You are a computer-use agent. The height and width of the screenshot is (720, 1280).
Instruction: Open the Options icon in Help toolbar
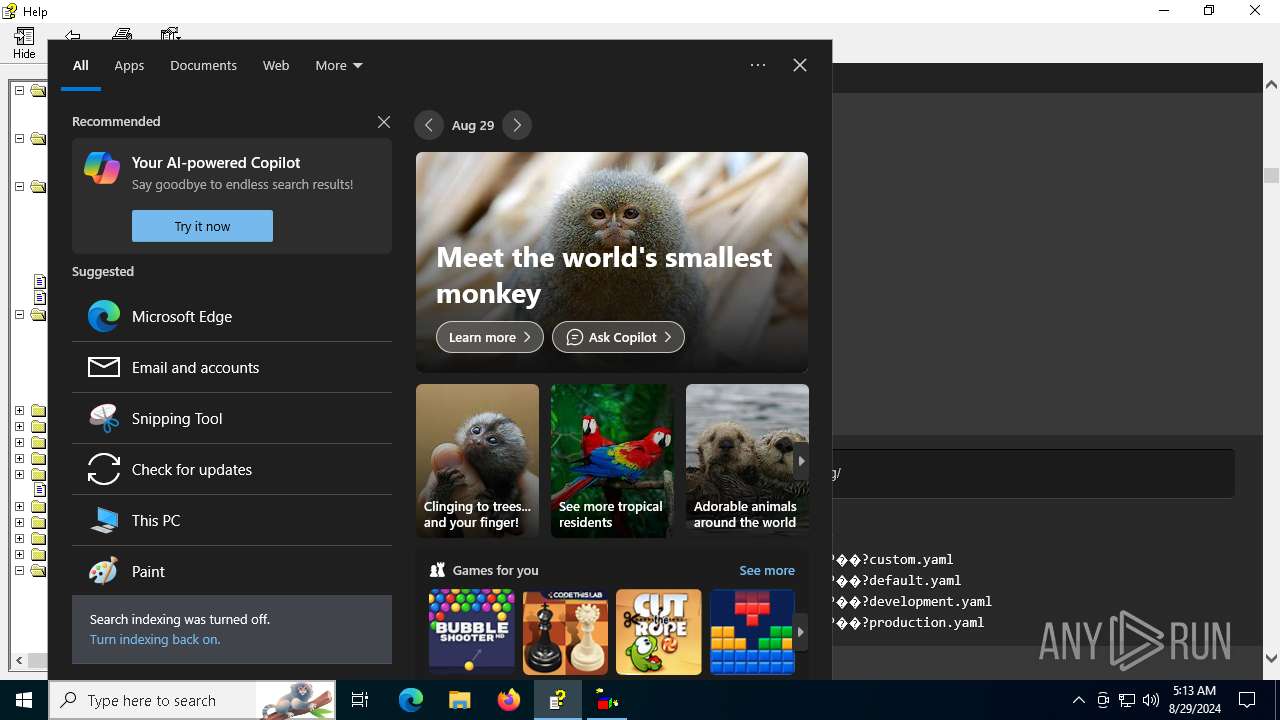(170, 34)
